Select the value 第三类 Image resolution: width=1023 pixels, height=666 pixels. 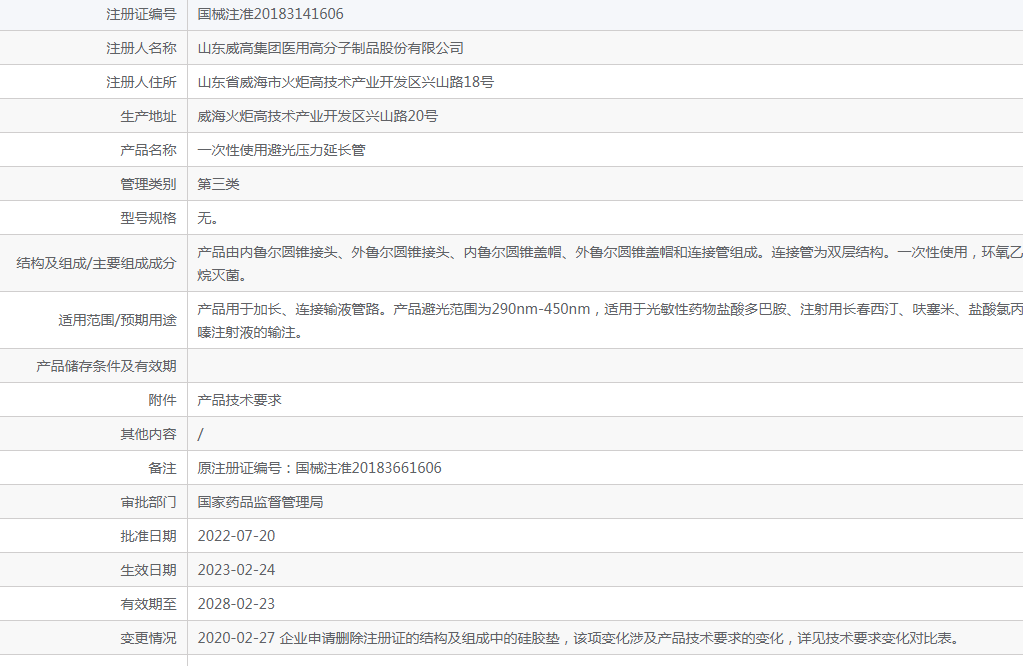[x=218, y=184]
